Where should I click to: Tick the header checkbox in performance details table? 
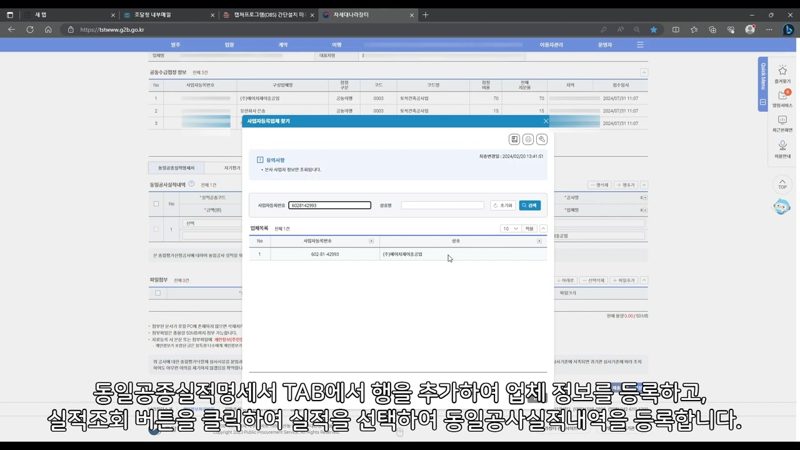pos(156,204)
